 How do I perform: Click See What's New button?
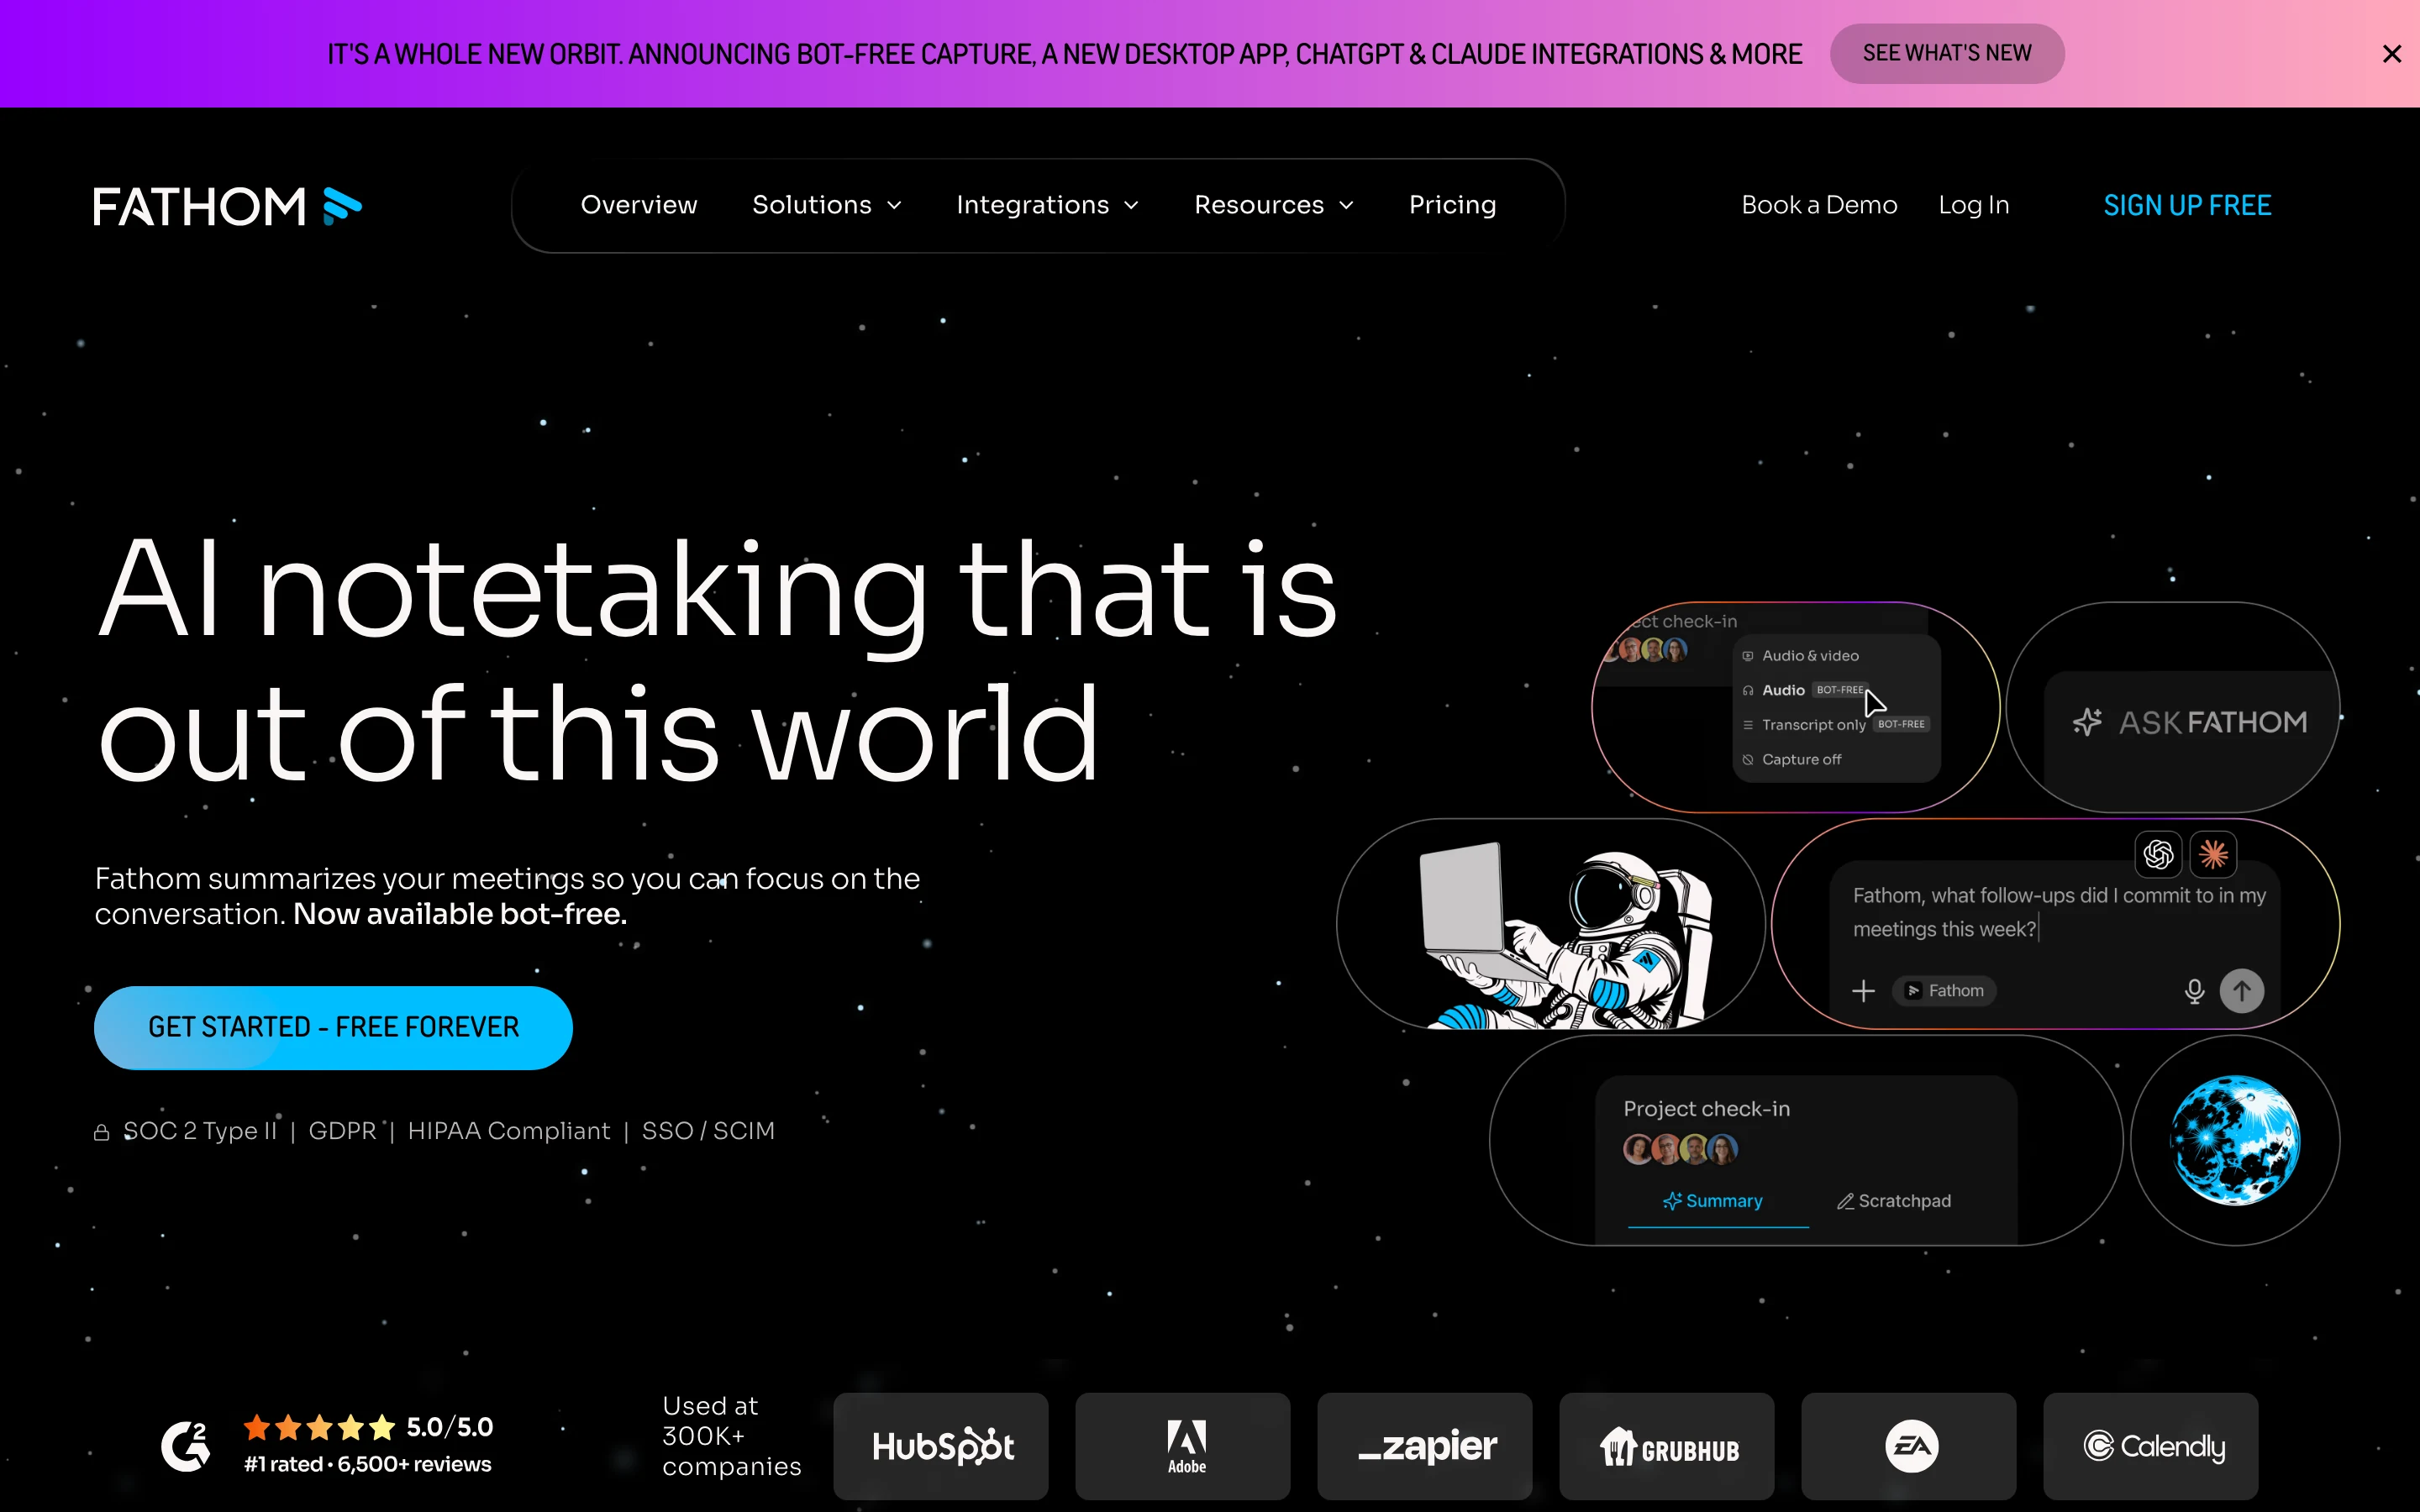tap(1946, 53)
